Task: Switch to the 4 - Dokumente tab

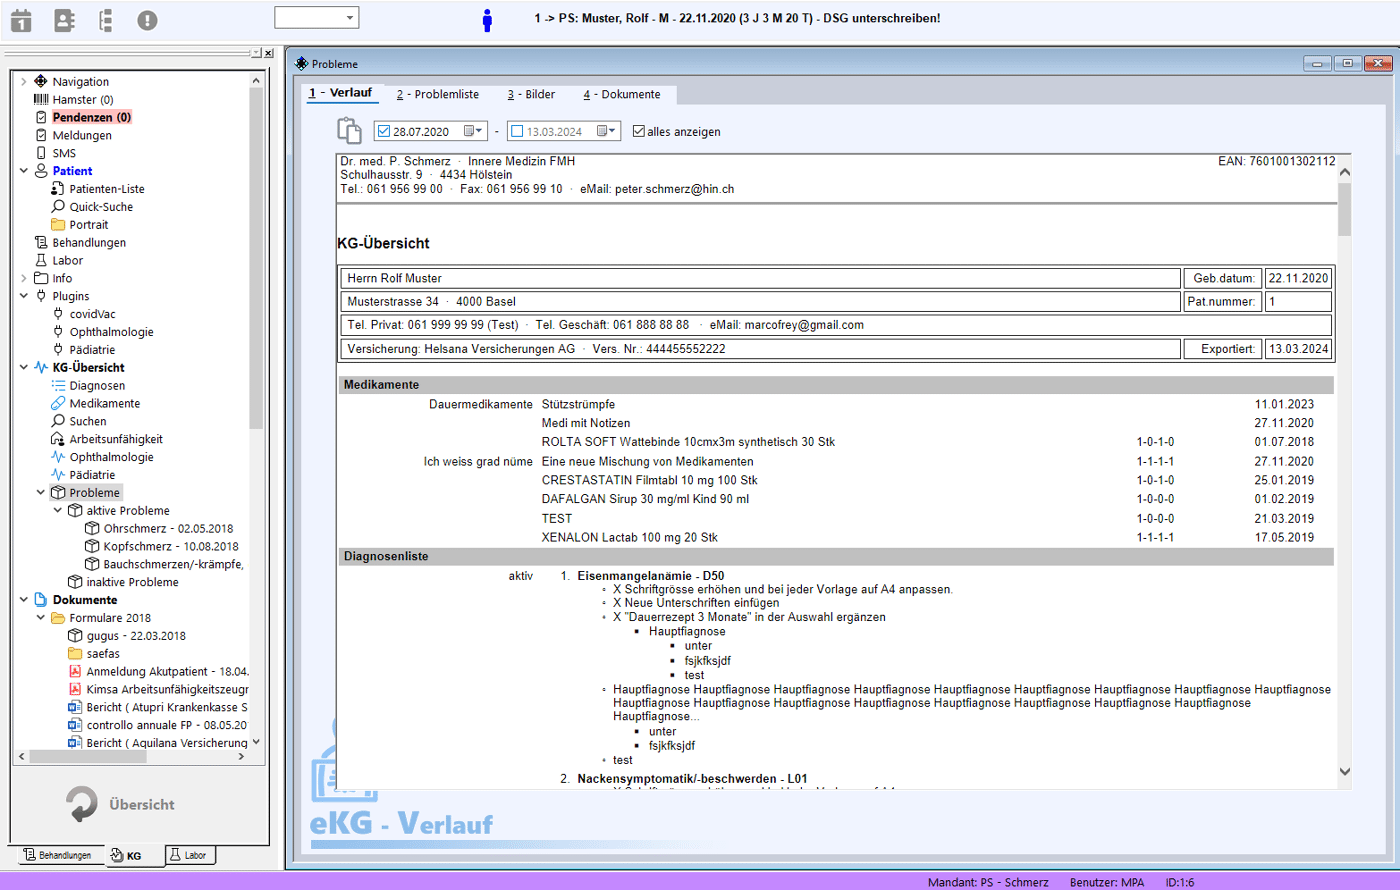Action: click(x=622, y=94)
